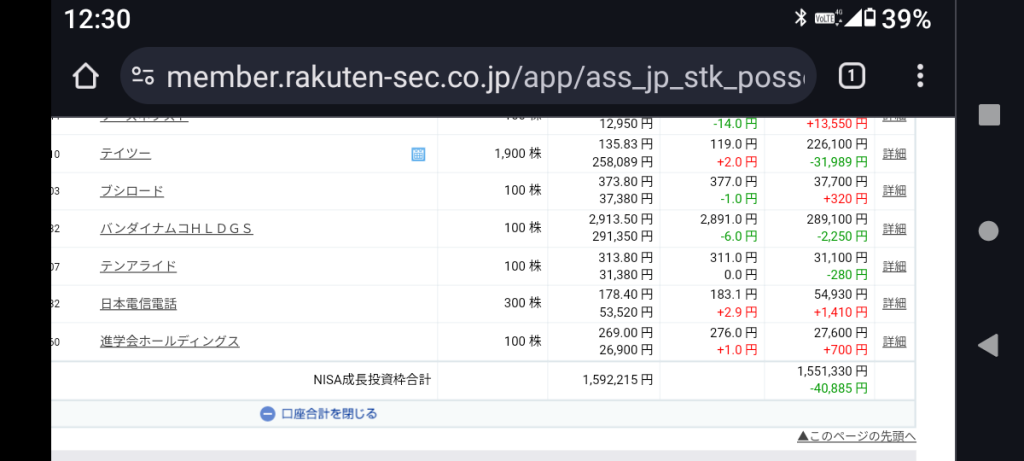Click the 12:30 status bar clock
1024x461 pixels.
click(97, 19)
